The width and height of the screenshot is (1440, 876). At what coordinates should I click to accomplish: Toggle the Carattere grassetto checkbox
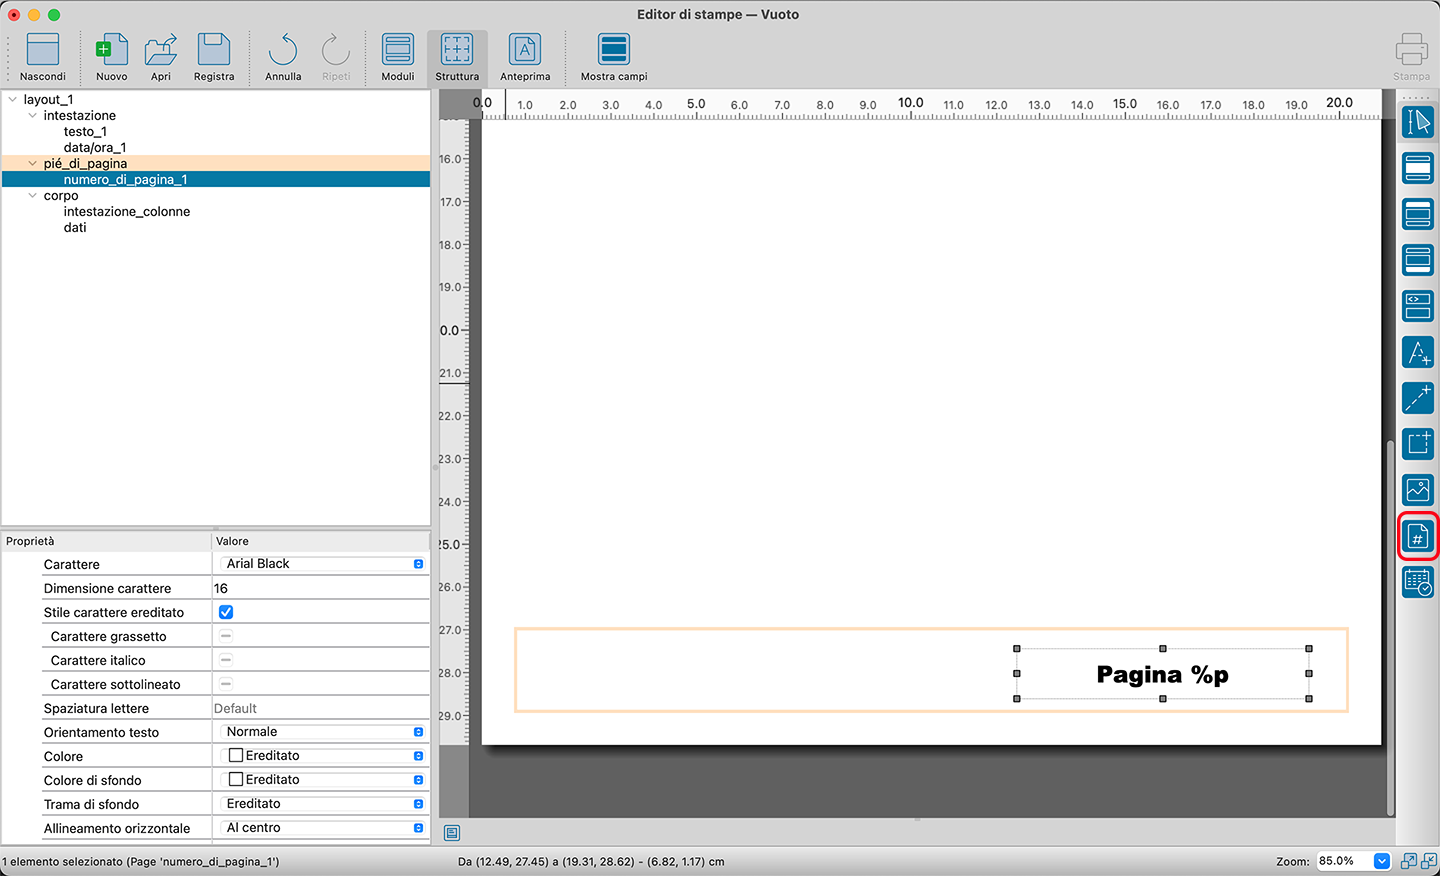tap(226, 636)
